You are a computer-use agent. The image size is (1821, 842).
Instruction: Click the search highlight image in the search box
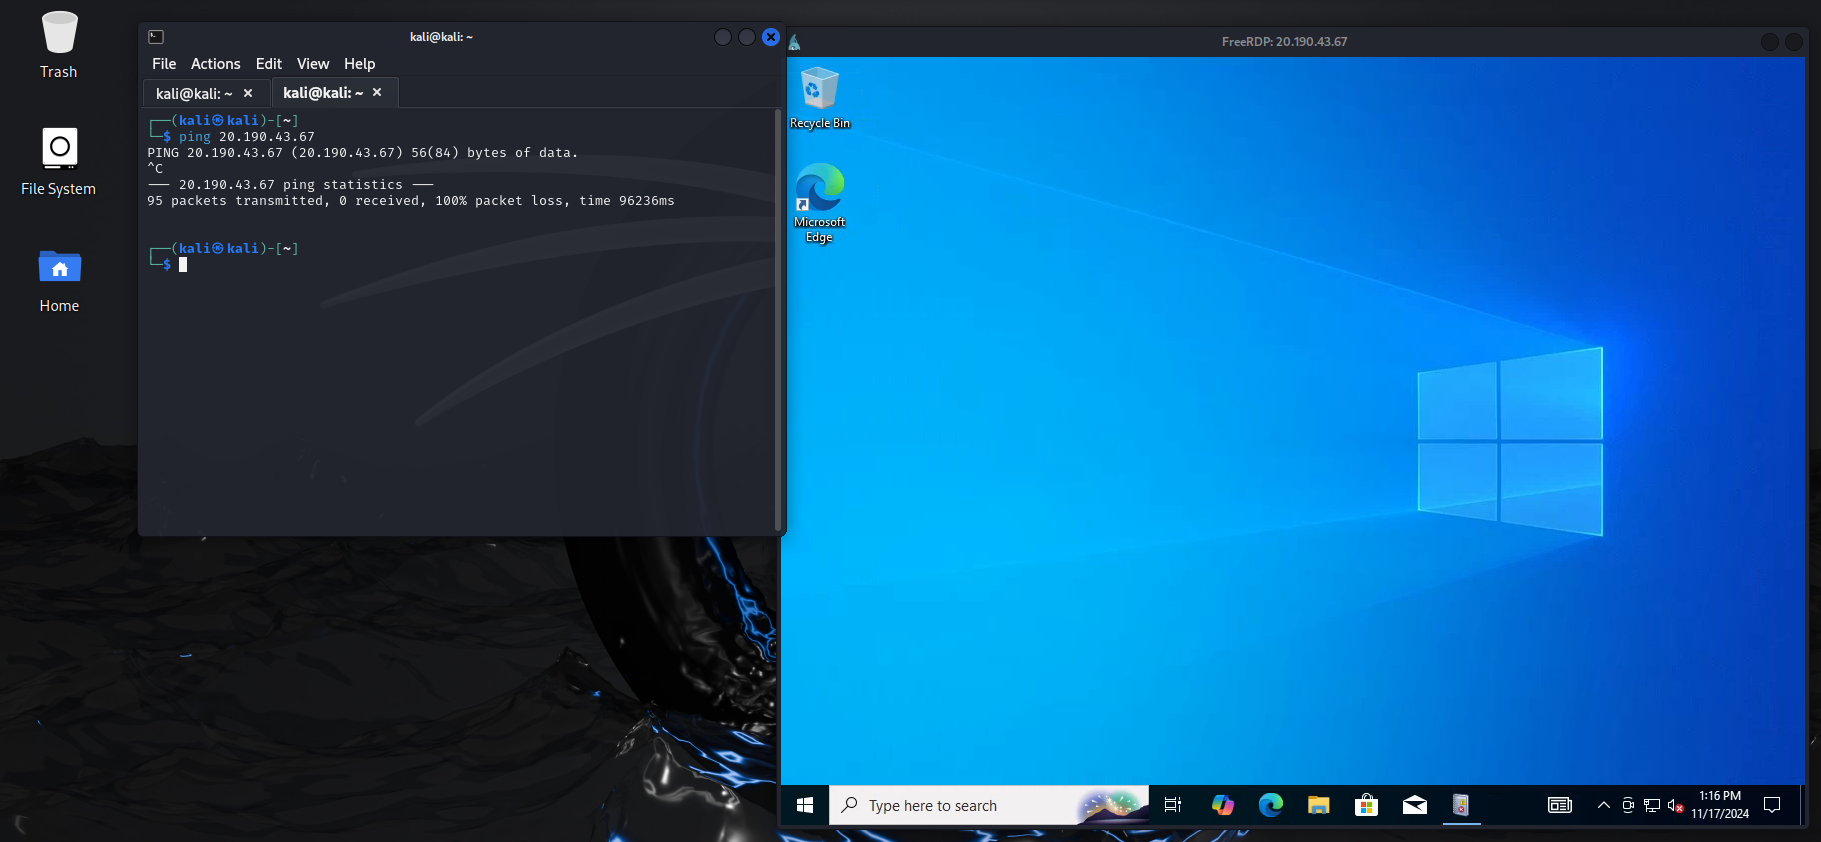1112,805
